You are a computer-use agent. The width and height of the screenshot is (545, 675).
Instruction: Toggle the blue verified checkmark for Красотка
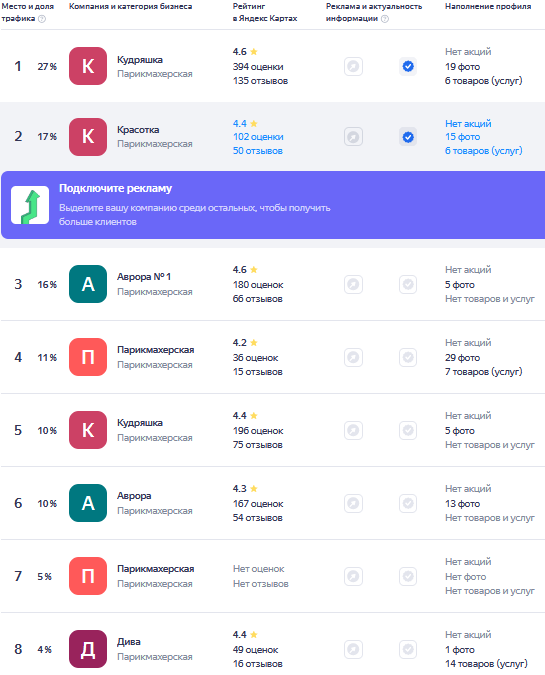pyautogui.click(x=408, y=137)
